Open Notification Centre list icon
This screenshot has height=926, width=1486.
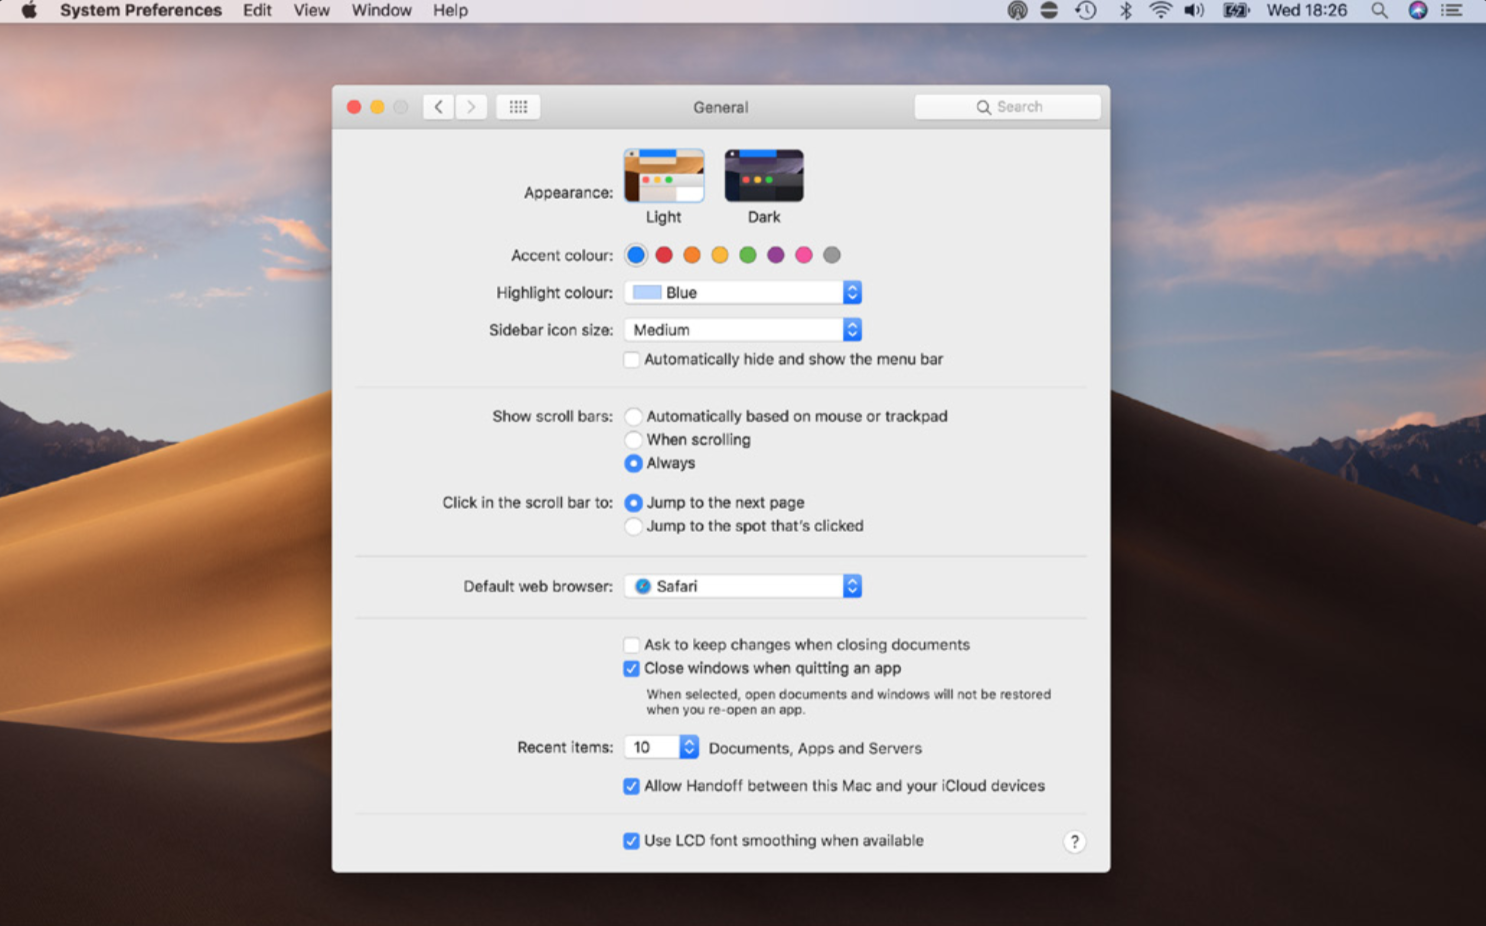(x=1452, y=11)
